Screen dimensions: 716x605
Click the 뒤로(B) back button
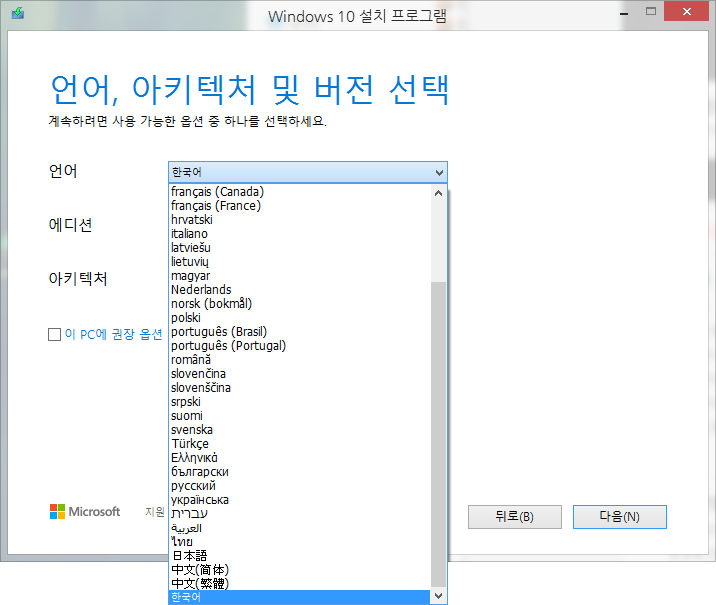coord(515,517)
